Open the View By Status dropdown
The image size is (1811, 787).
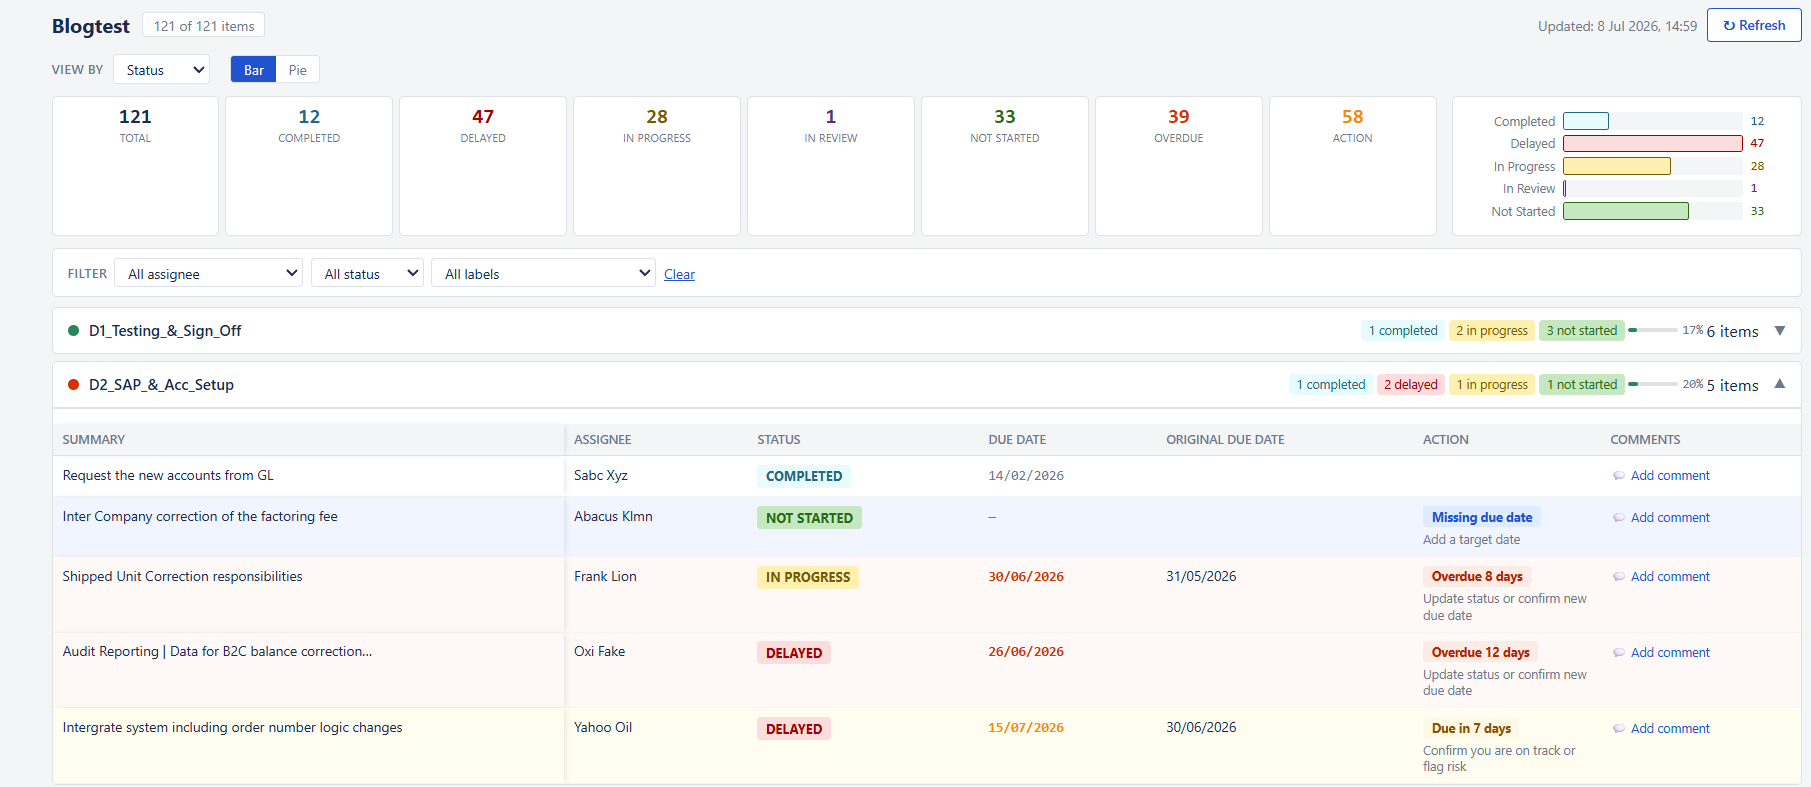click(162, 70)
